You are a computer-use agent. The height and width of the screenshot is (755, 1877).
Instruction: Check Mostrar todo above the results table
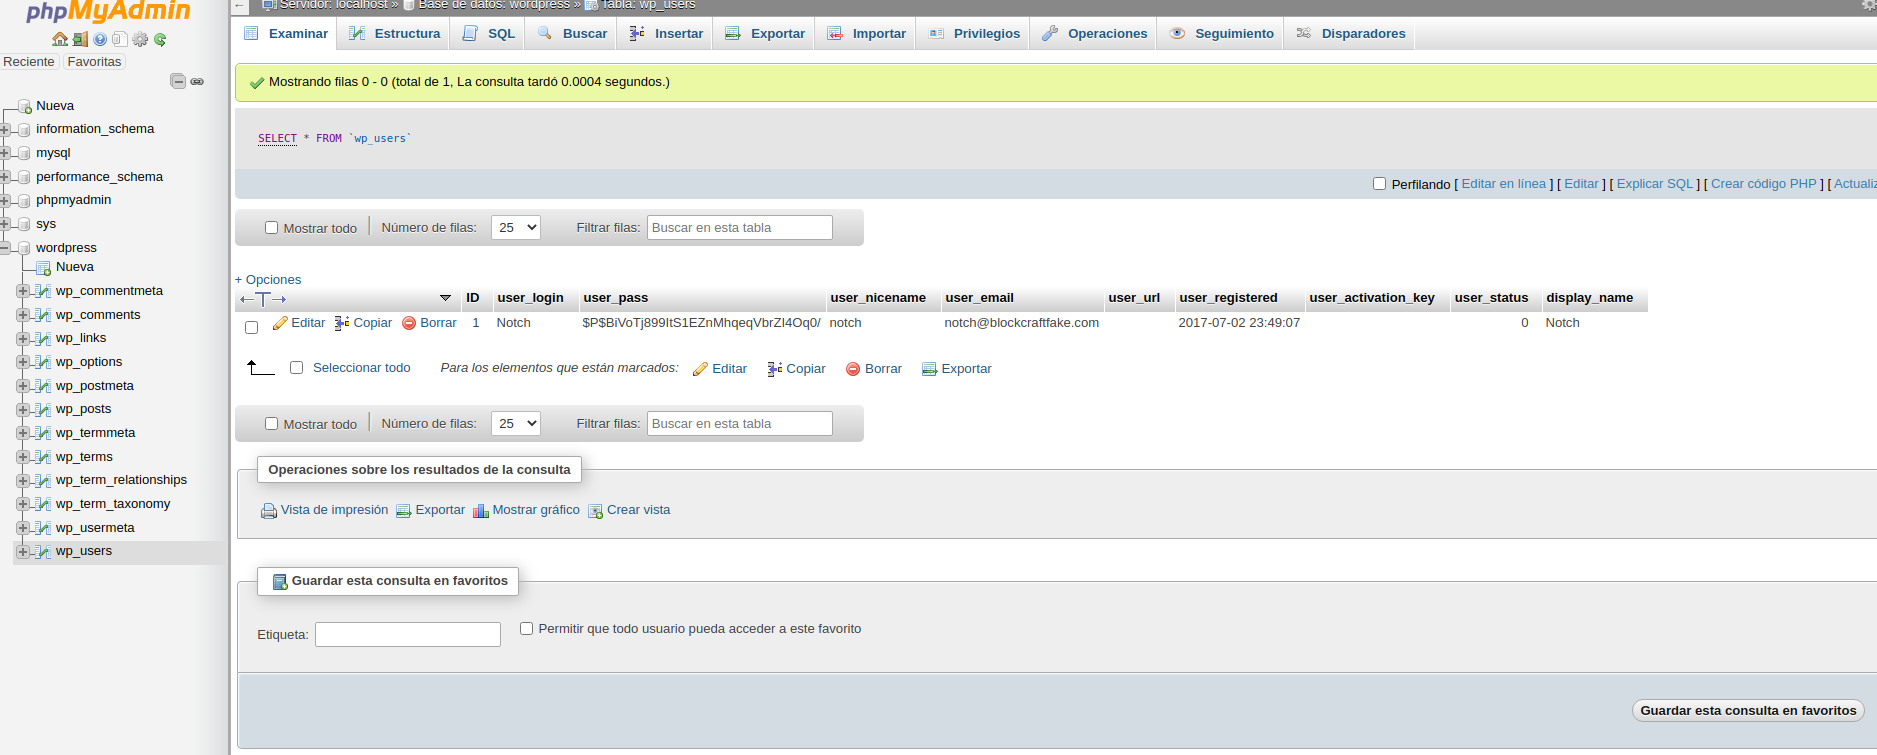(x=271, y=228)
